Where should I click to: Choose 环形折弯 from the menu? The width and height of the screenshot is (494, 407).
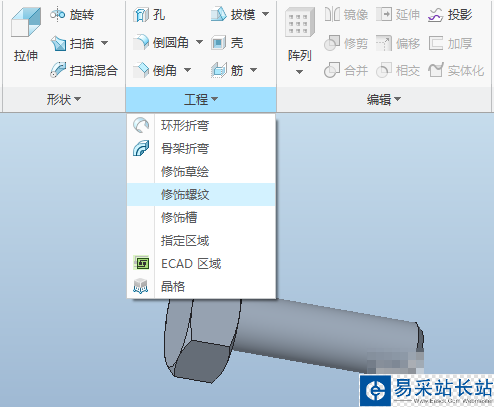click(201, 126)
